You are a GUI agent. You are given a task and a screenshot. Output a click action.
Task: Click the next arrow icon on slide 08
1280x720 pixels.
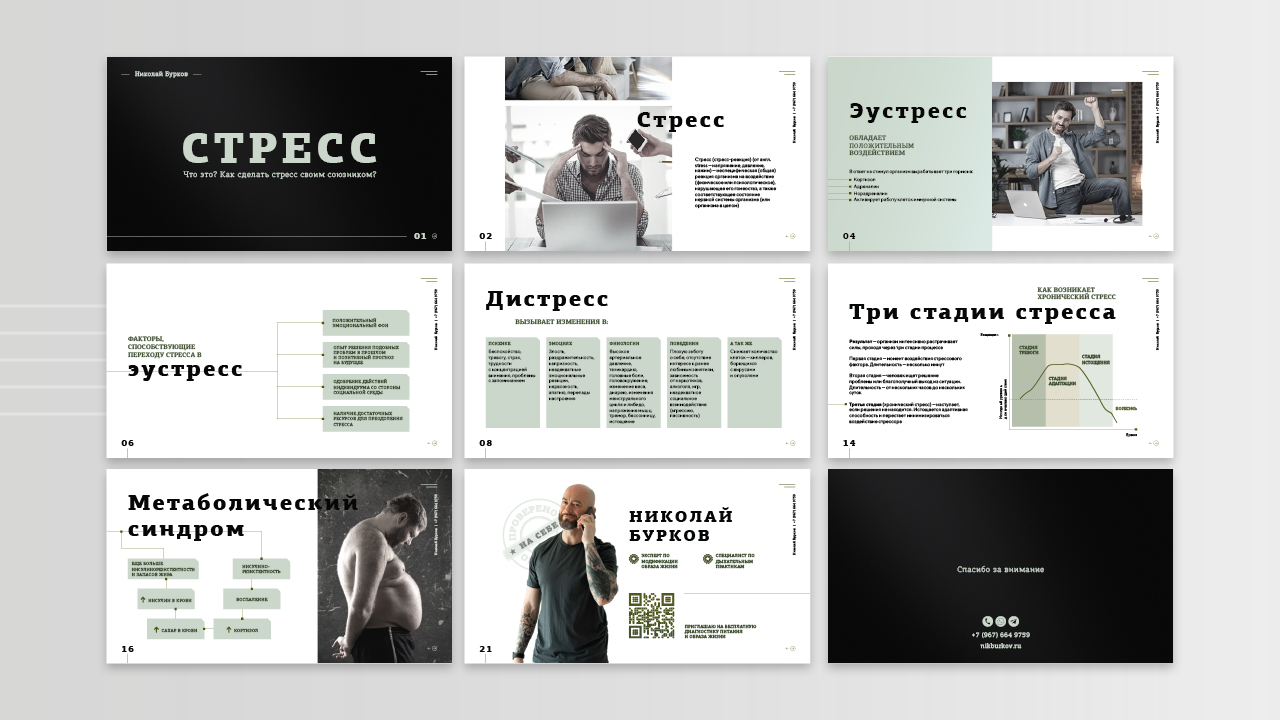point(791,443)
